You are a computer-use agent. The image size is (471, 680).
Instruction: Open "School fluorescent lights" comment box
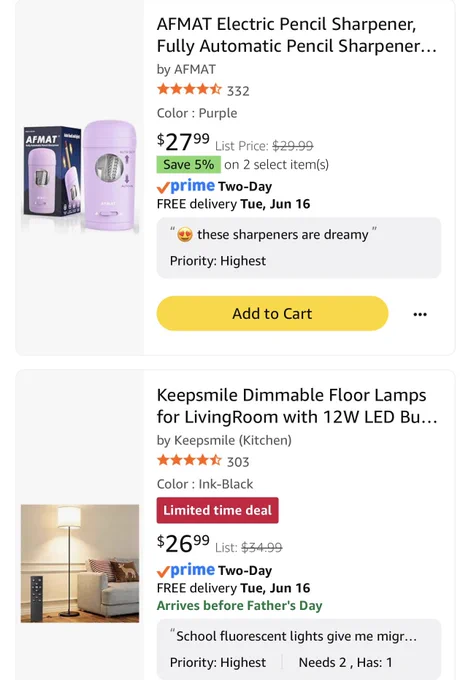(x=298, y=649)
